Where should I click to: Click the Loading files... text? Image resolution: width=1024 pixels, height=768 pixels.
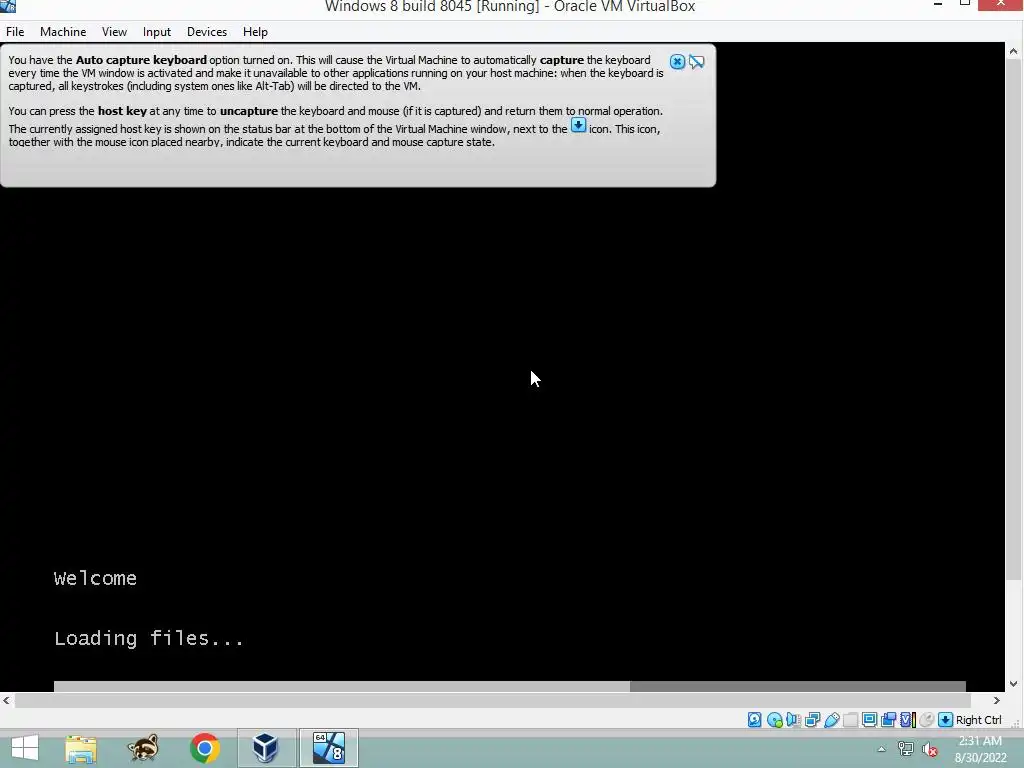(x=149, y=638)
